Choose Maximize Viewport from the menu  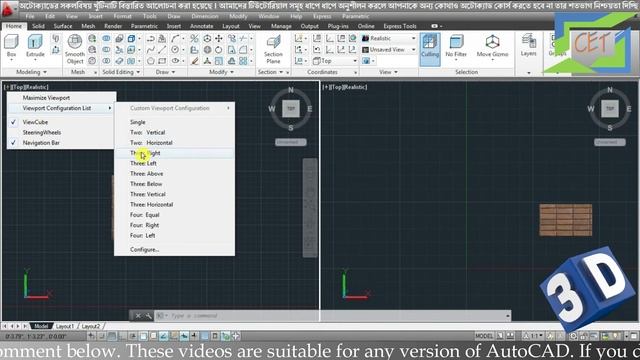pyautogui.click(x=60, y=98)
